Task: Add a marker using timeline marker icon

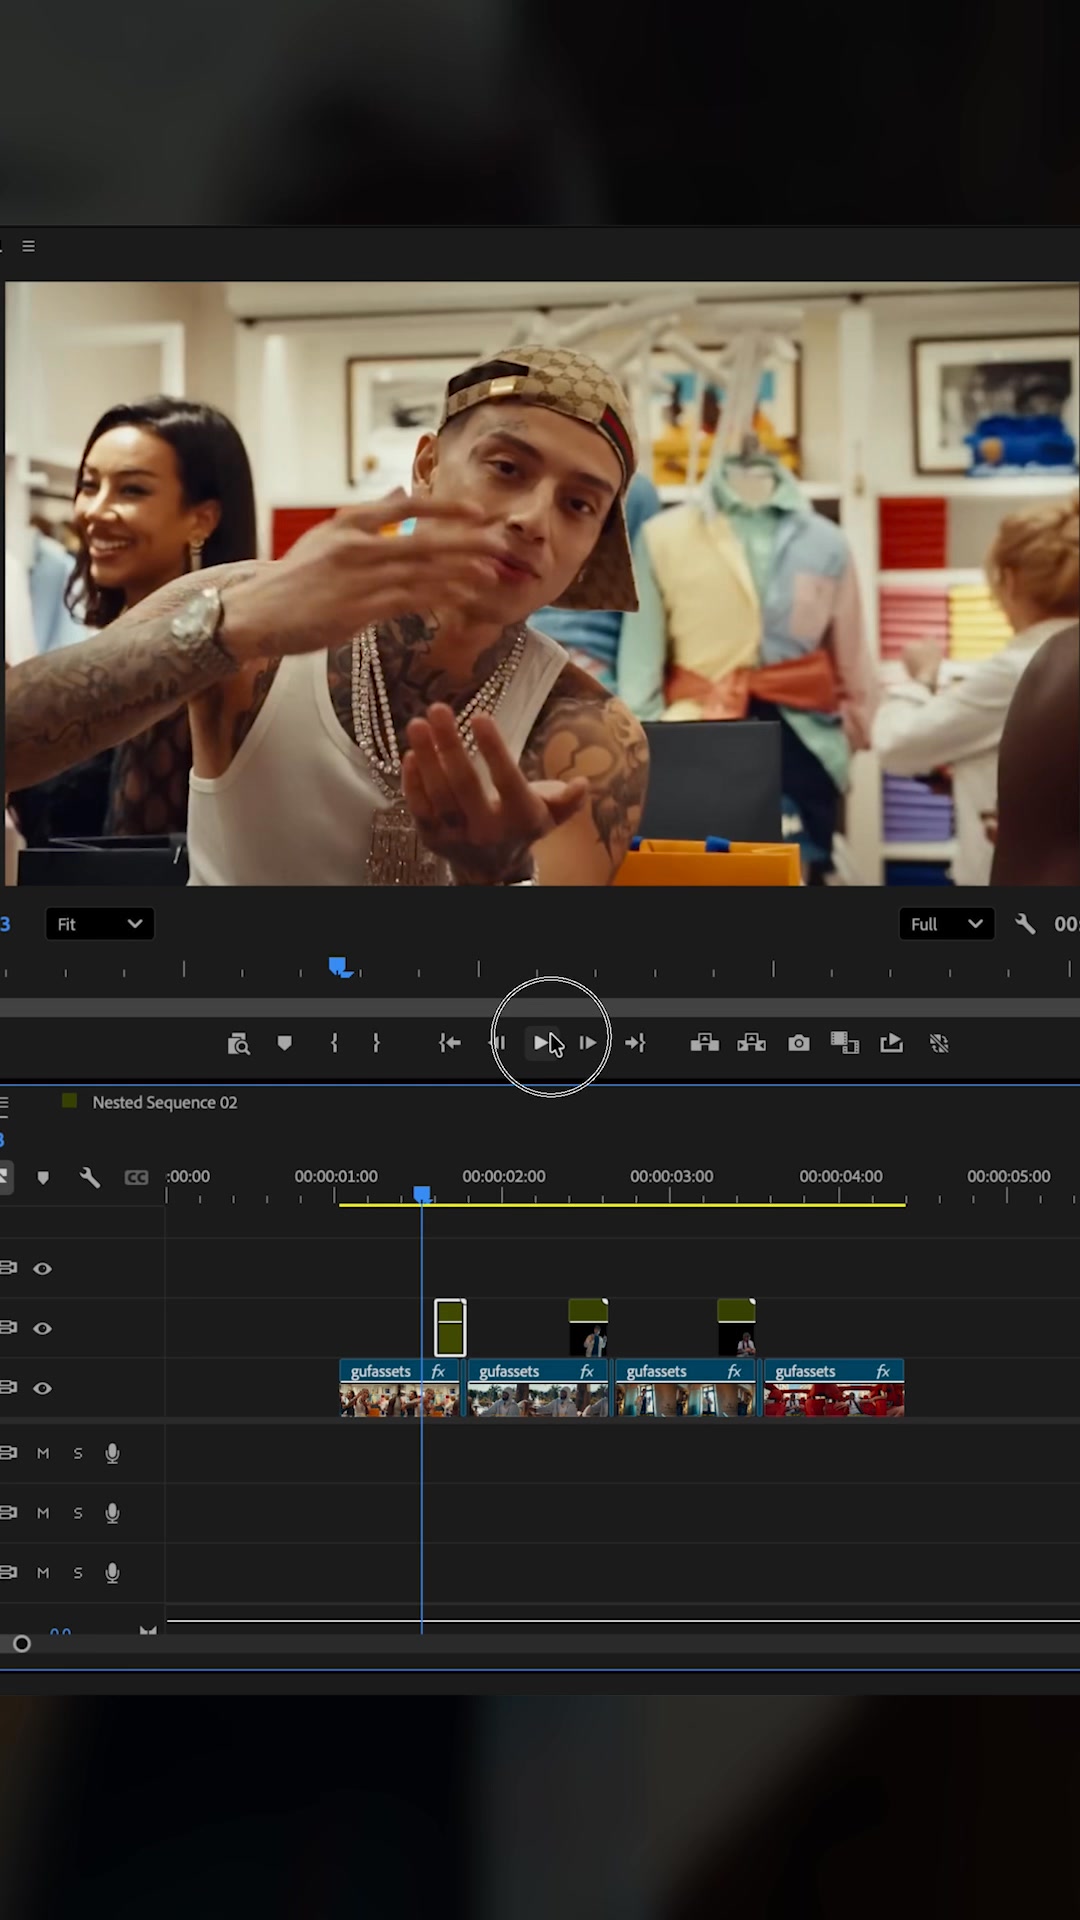Action: [43, 1178]
